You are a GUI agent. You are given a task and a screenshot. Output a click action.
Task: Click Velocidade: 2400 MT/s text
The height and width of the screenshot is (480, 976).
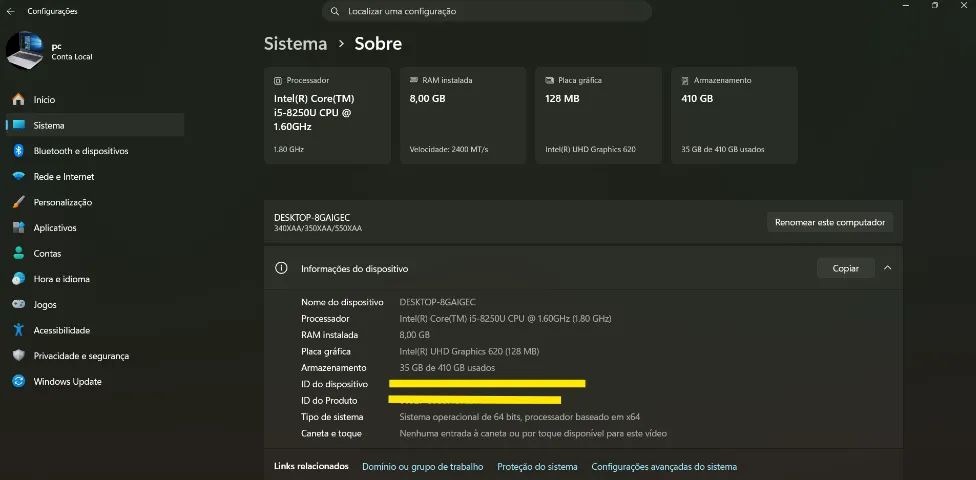[x=449, y=149]
